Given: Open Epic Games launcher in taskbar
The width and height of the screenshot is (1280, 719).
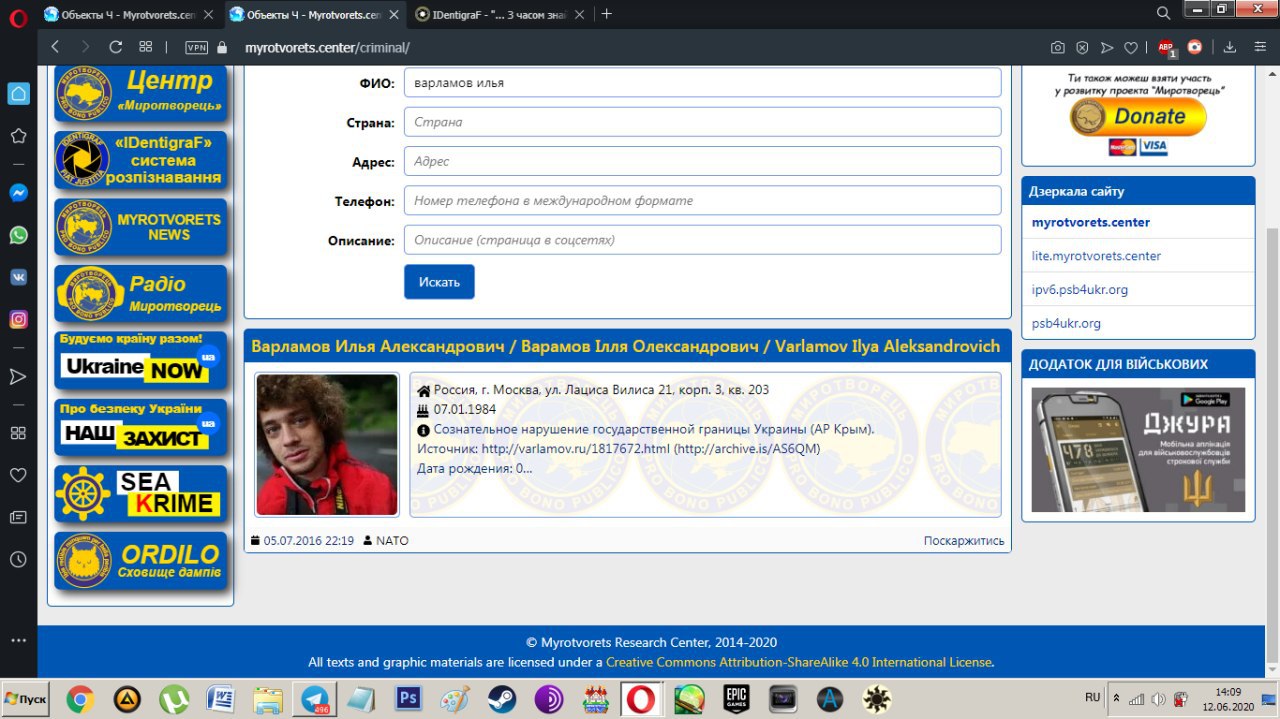Looking at the screenshot, I should click(737, 698).
